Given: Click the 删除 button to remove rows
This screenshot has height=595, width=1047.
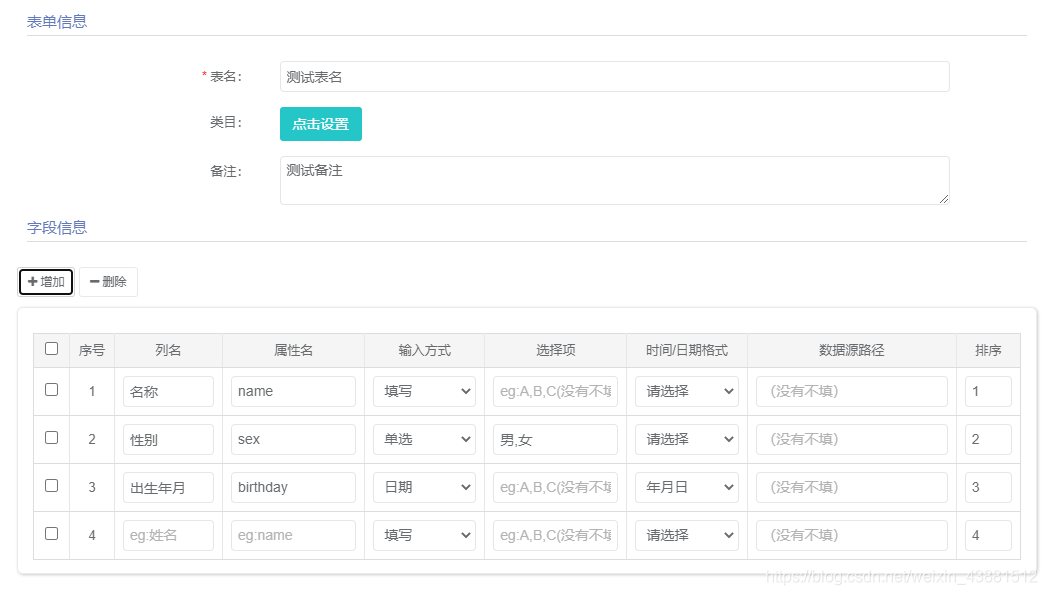Looking at the screenshot, I should [x=108, y=281].
